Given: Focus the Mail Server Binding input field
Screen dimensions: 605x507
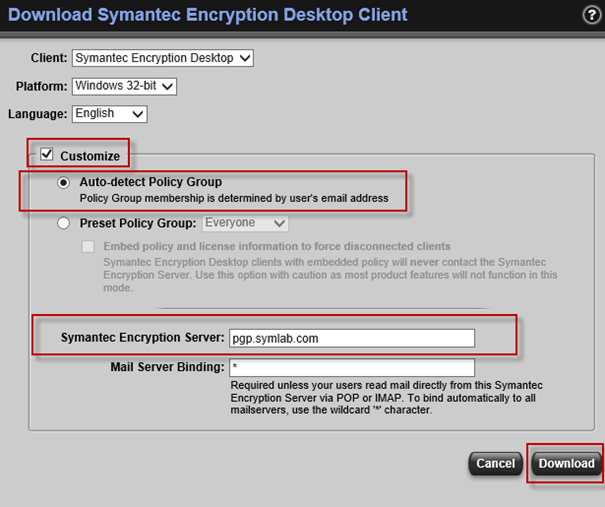Looking at the screenshot, I should coord(351,367).
